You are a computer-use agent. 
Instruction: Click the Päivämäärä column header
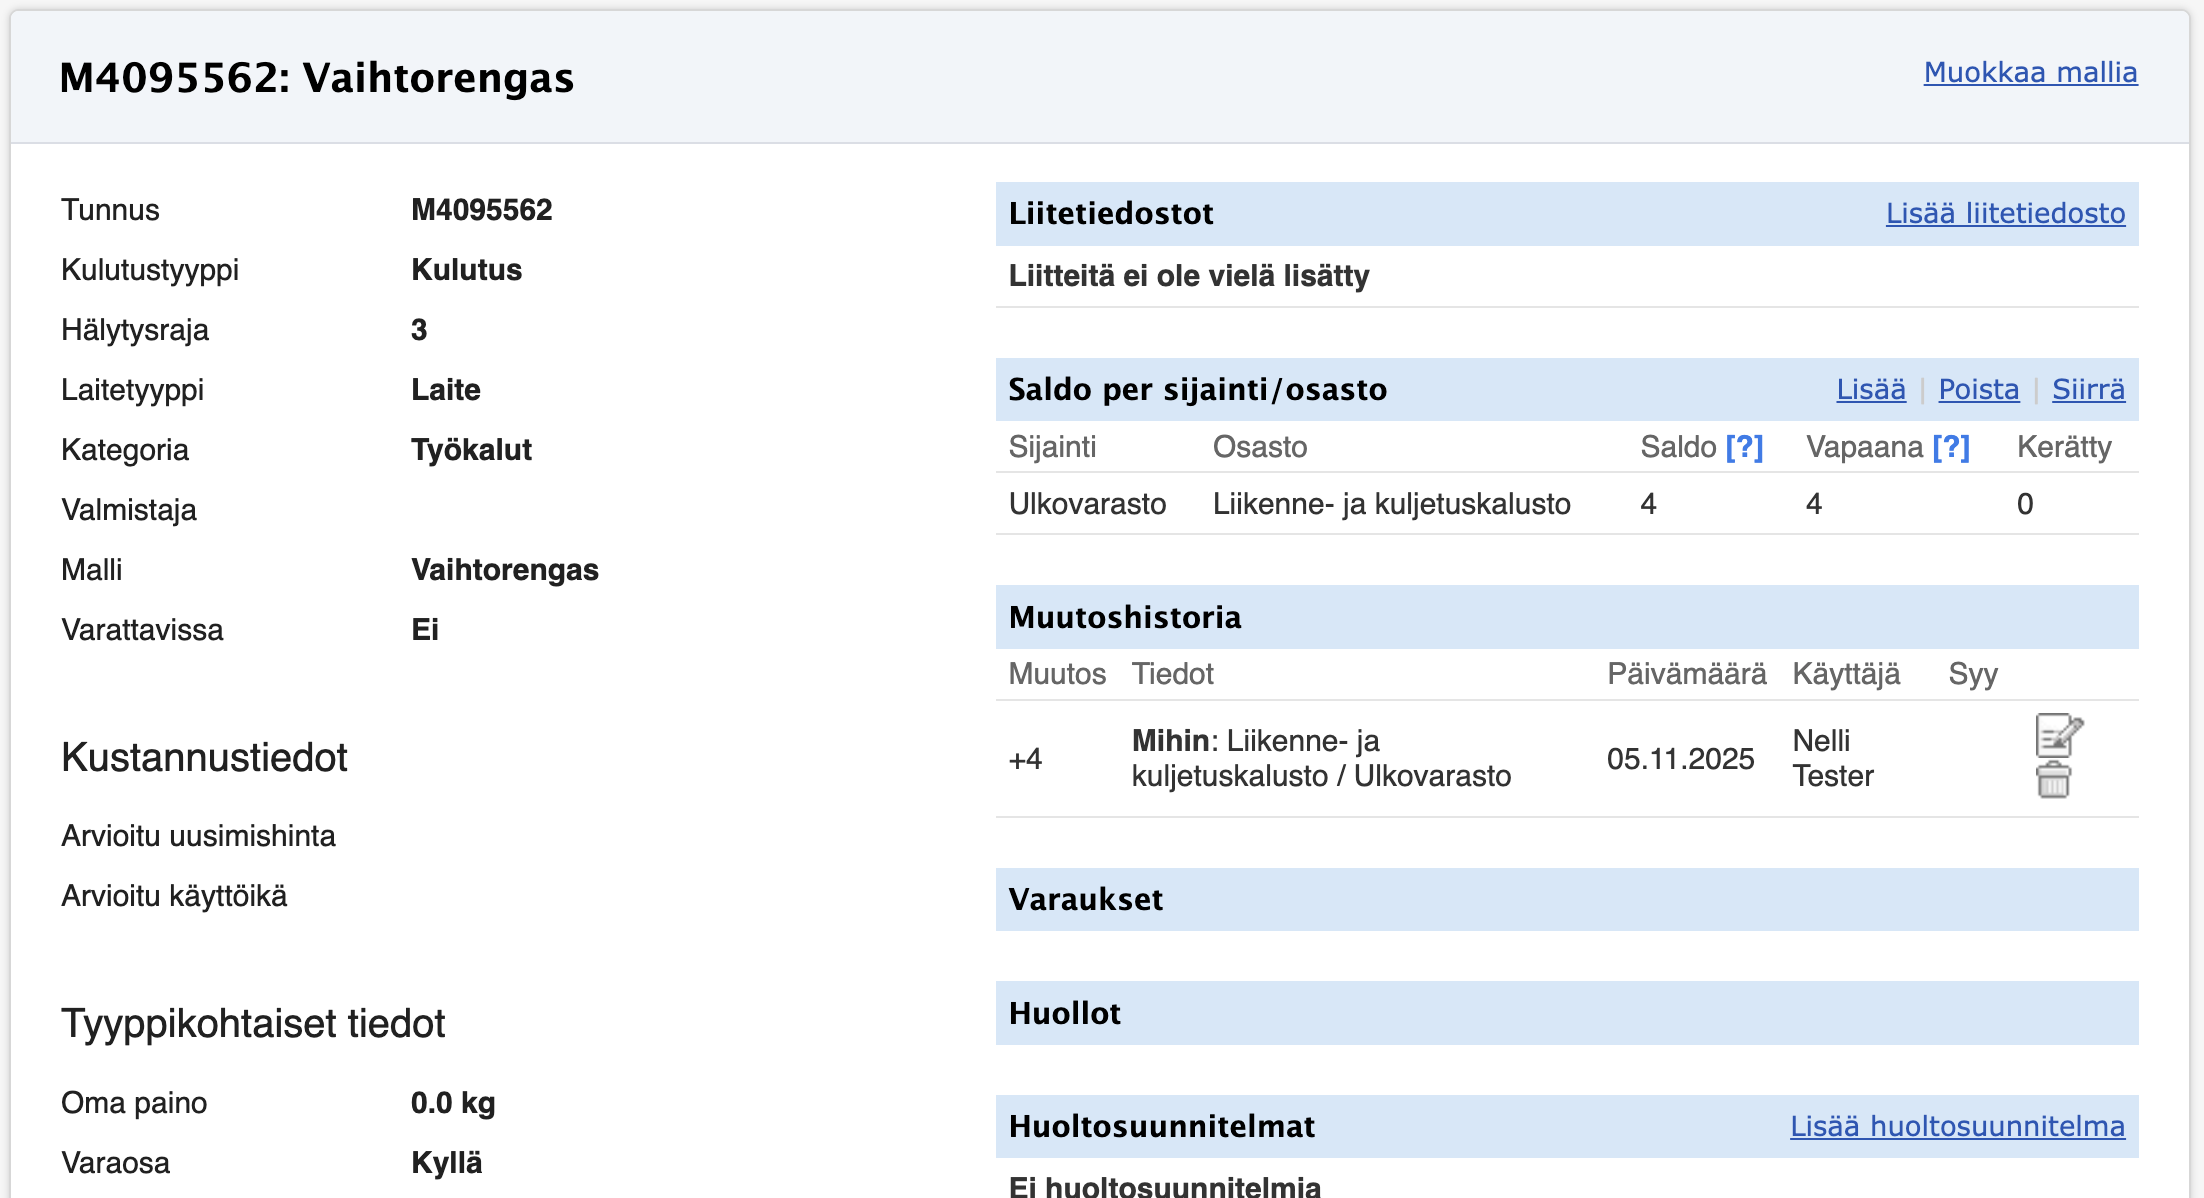tap(1686, 674)
